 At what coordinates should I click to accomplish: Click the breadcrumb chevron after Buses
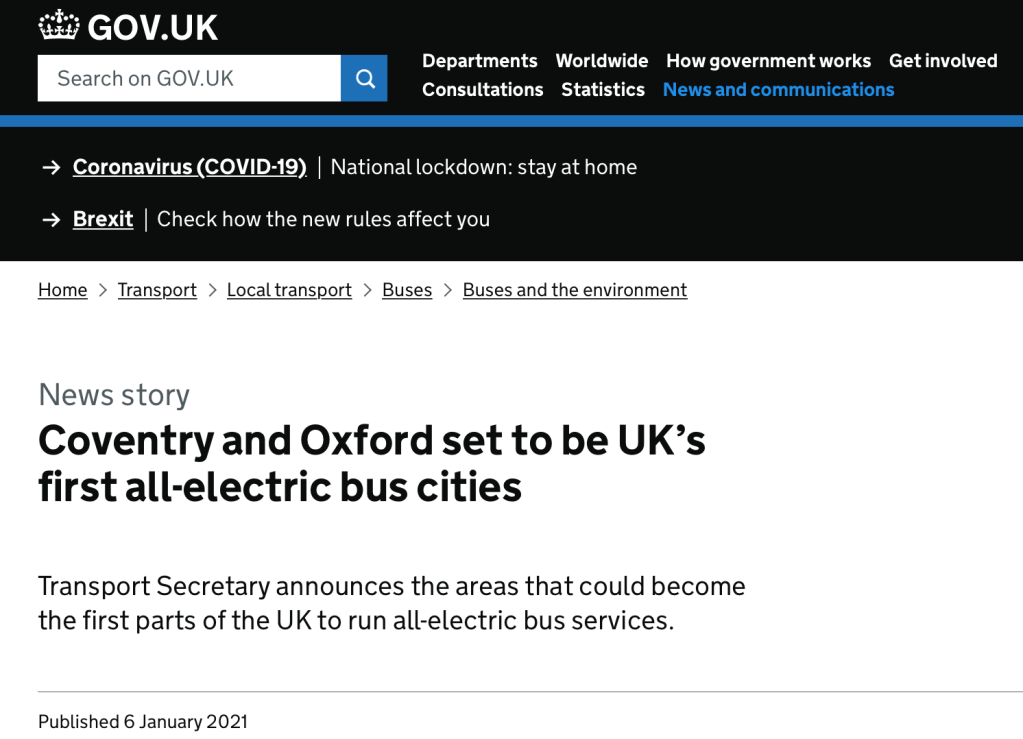447,290
